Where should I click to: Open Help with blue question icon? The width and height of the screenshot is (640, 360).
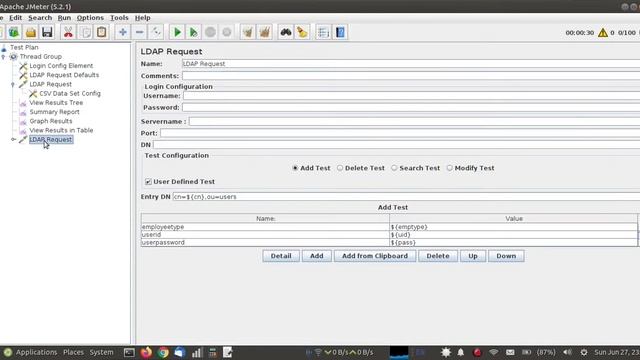coord(340,32)
